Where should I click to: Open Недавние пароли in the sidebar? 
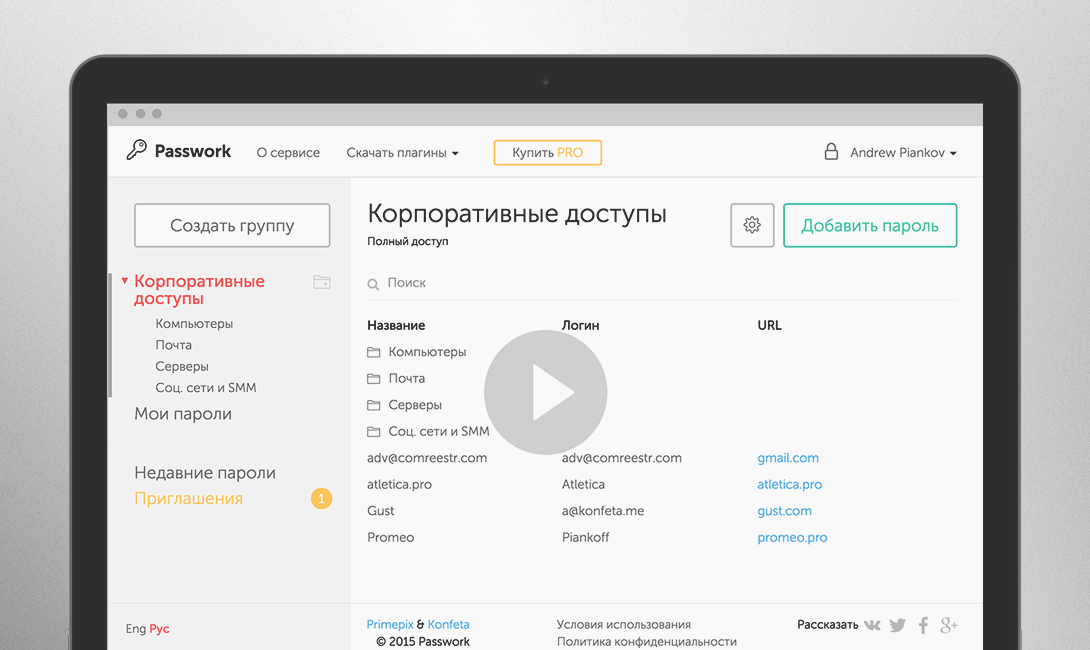pos(205,473)
